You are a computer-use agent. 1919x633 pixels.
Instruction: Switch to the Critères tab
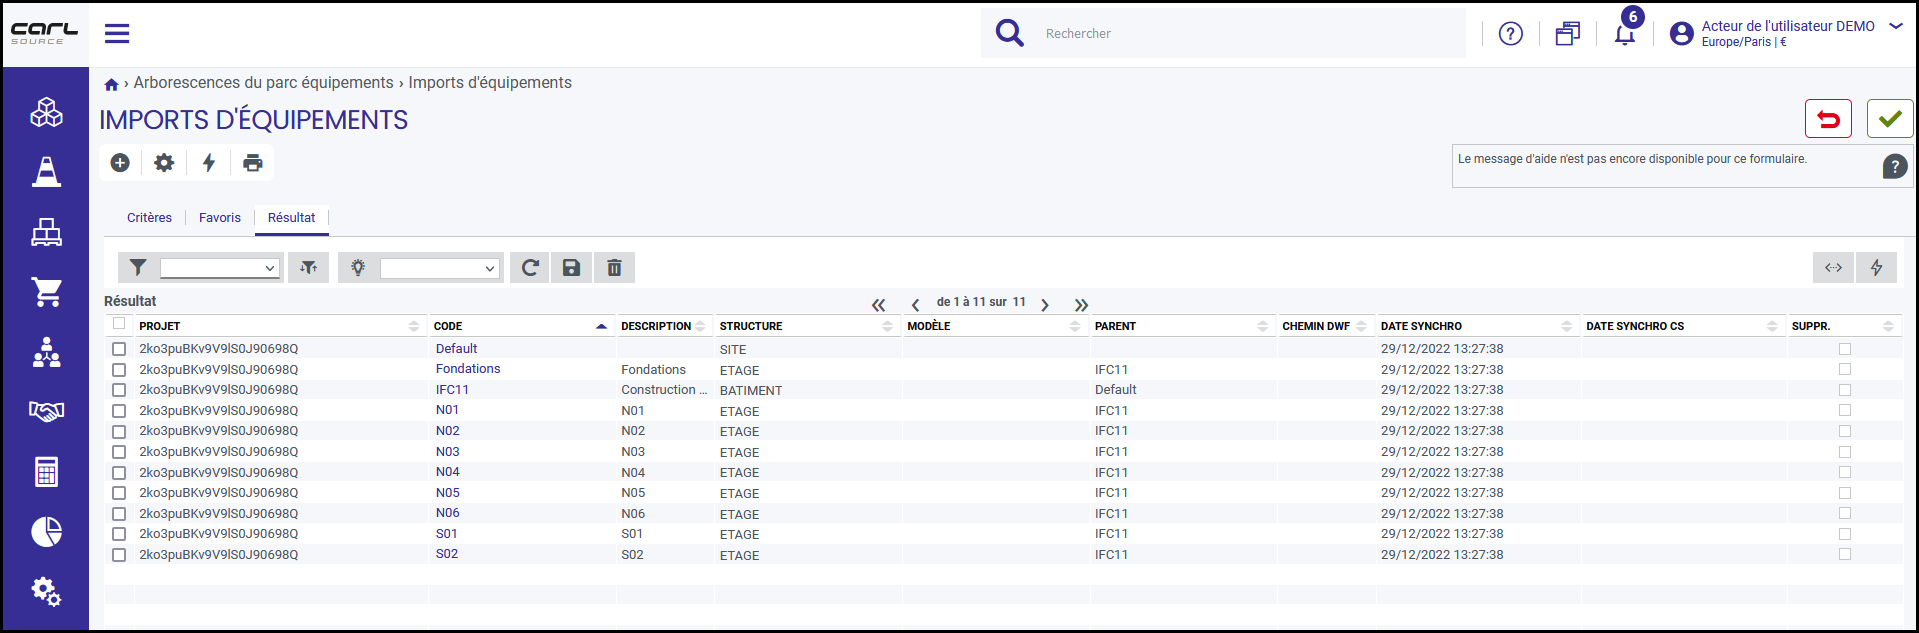[x=149, y=218]
